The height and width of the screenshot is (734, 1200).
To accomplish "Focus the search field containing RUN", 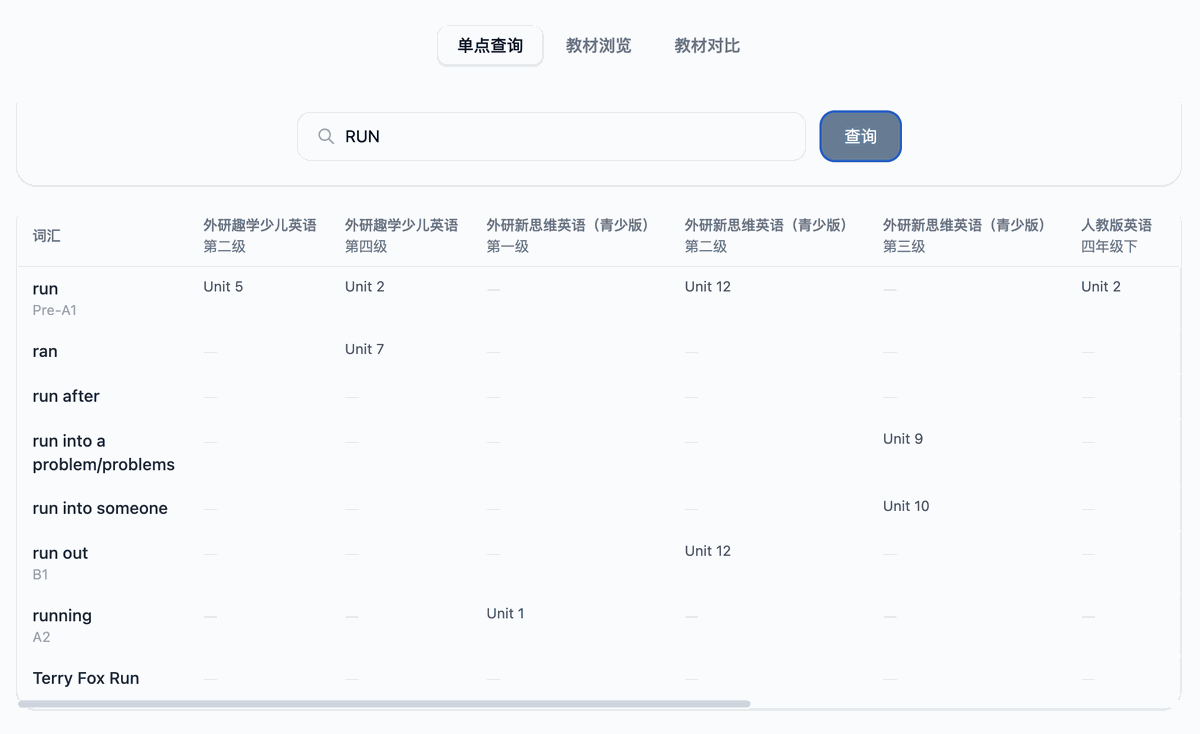I will 551,136.
